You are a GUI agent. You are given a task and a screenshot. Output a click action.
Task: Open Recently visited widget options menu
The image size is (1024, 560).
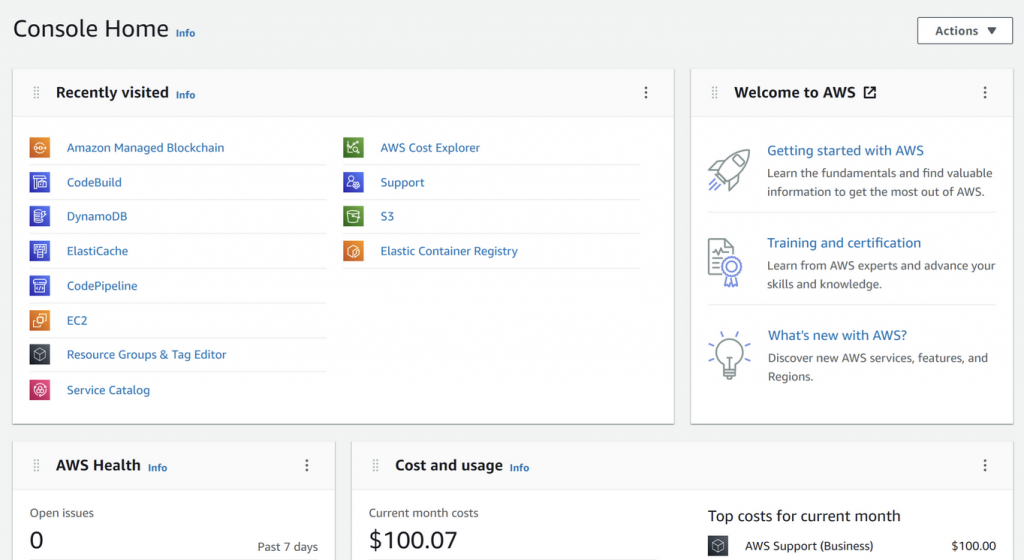646,93
